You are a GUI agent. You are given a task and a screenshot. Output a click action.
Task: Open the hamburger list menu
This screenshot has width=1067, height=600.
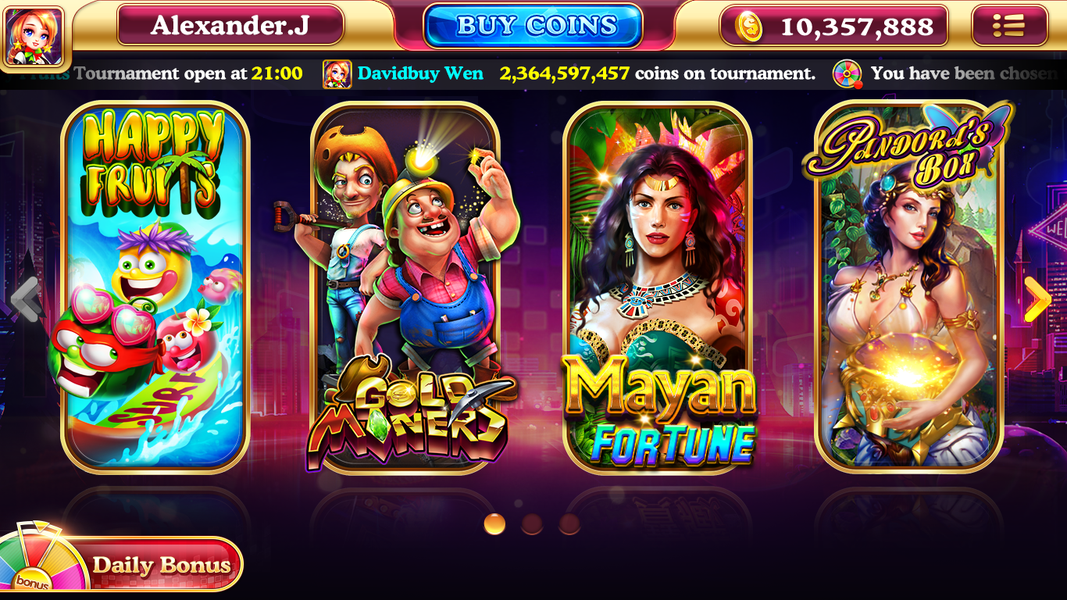(x=1009, y=26)
